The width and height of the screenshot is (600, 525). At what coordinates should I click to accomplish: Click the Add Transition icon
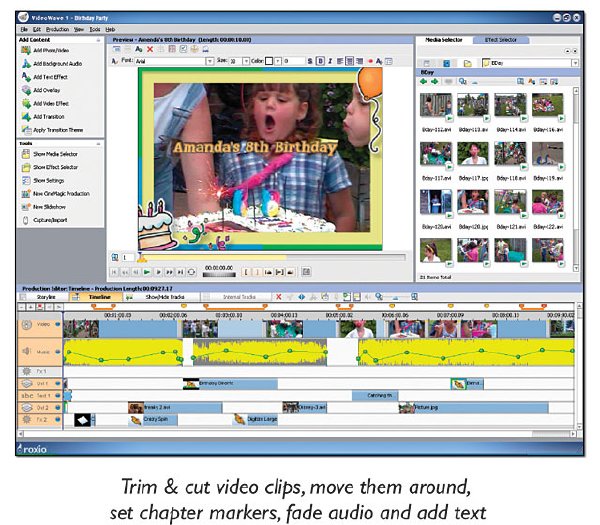click(26, 117)
